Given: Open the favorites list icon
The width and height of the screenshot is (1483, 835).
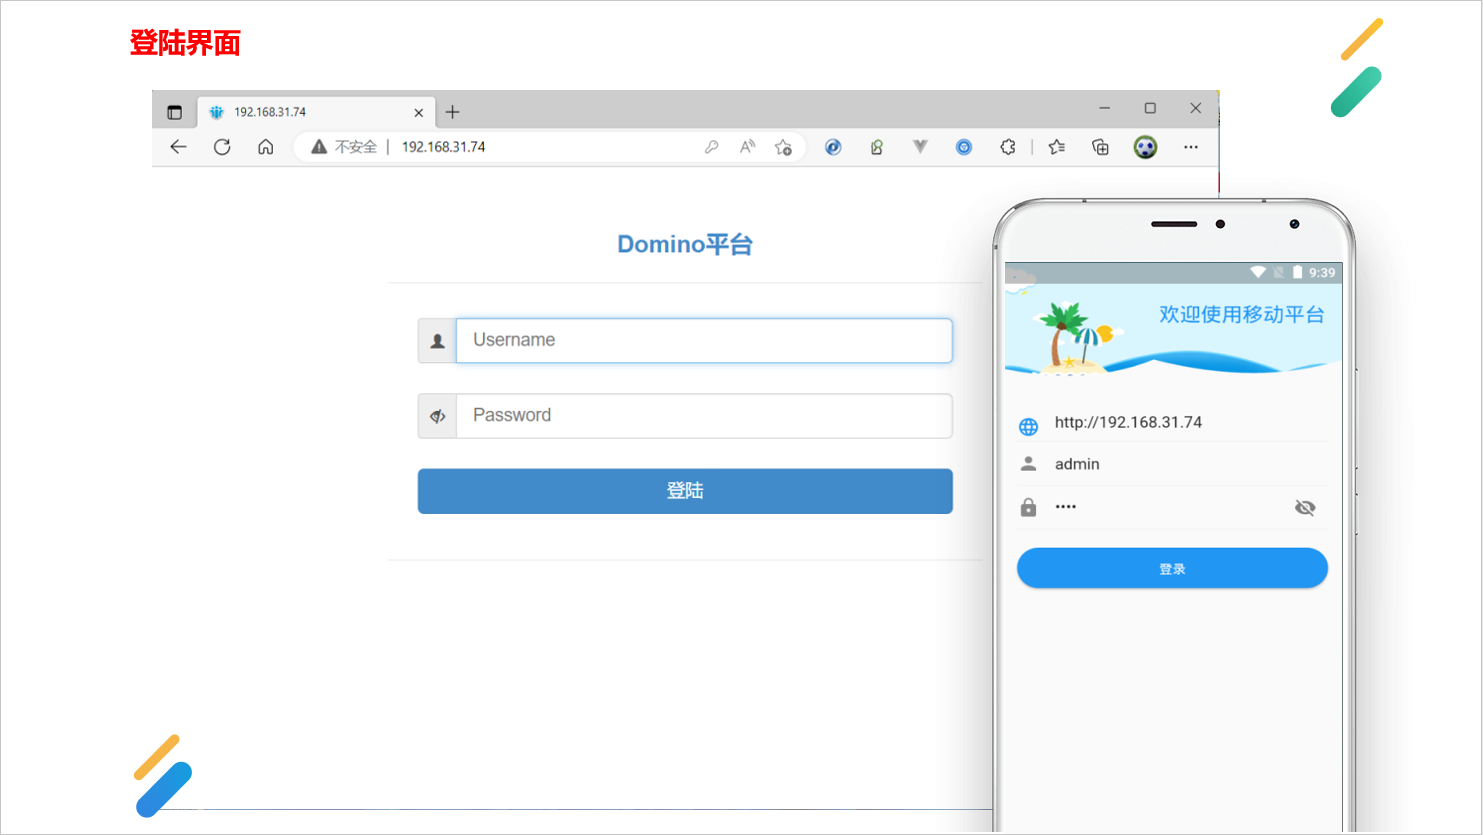Looking at the screenshot, I should (1057, 147).
